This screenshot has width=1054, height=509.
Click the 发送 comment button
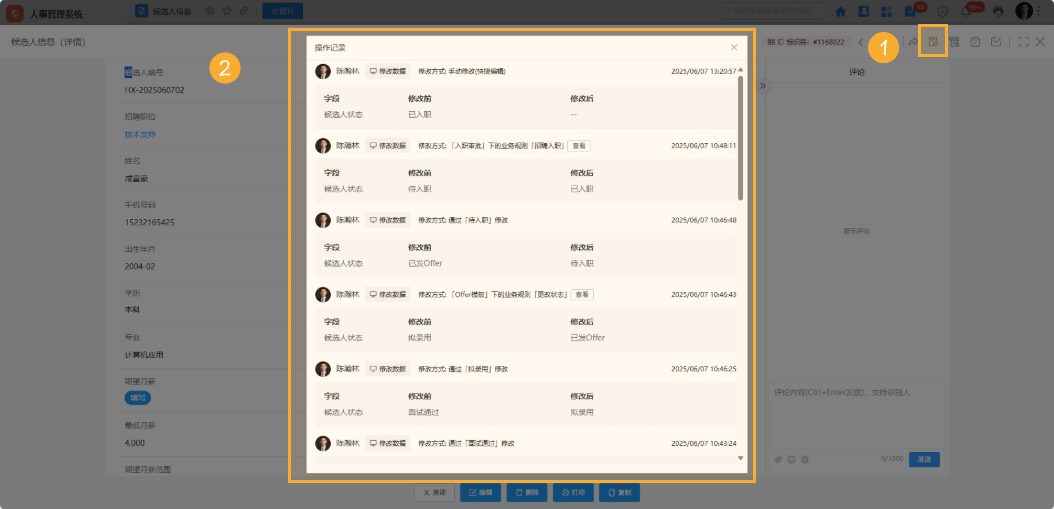click(x=924, y=460)
